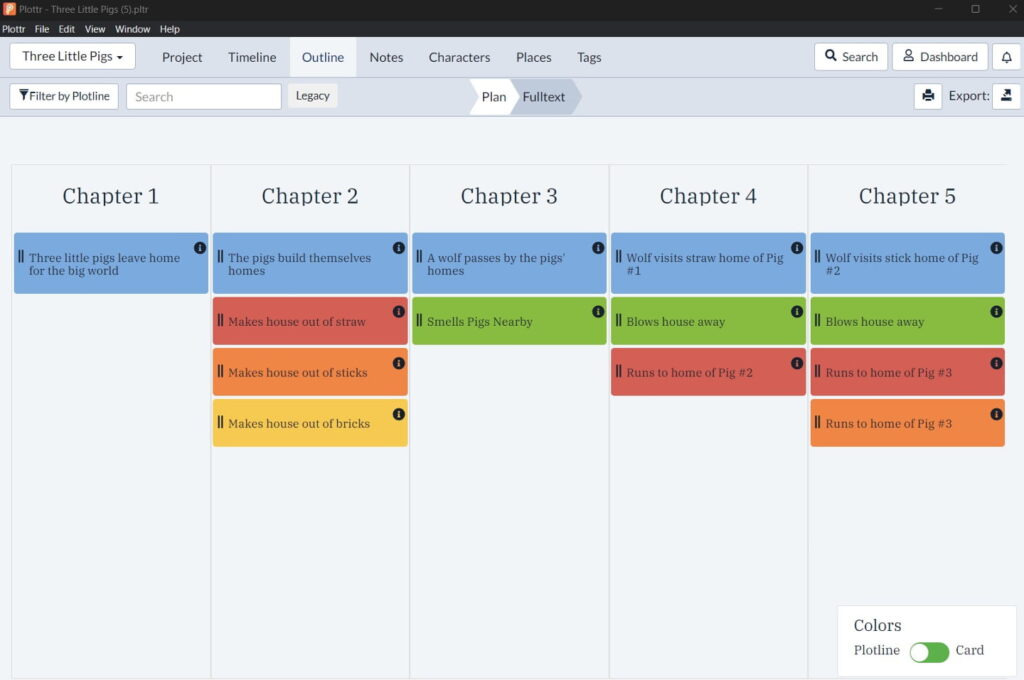Expand the Filter by Plotline options
Image resolution: width=1024 pixels, height=680 pixels.
point(63,95)
